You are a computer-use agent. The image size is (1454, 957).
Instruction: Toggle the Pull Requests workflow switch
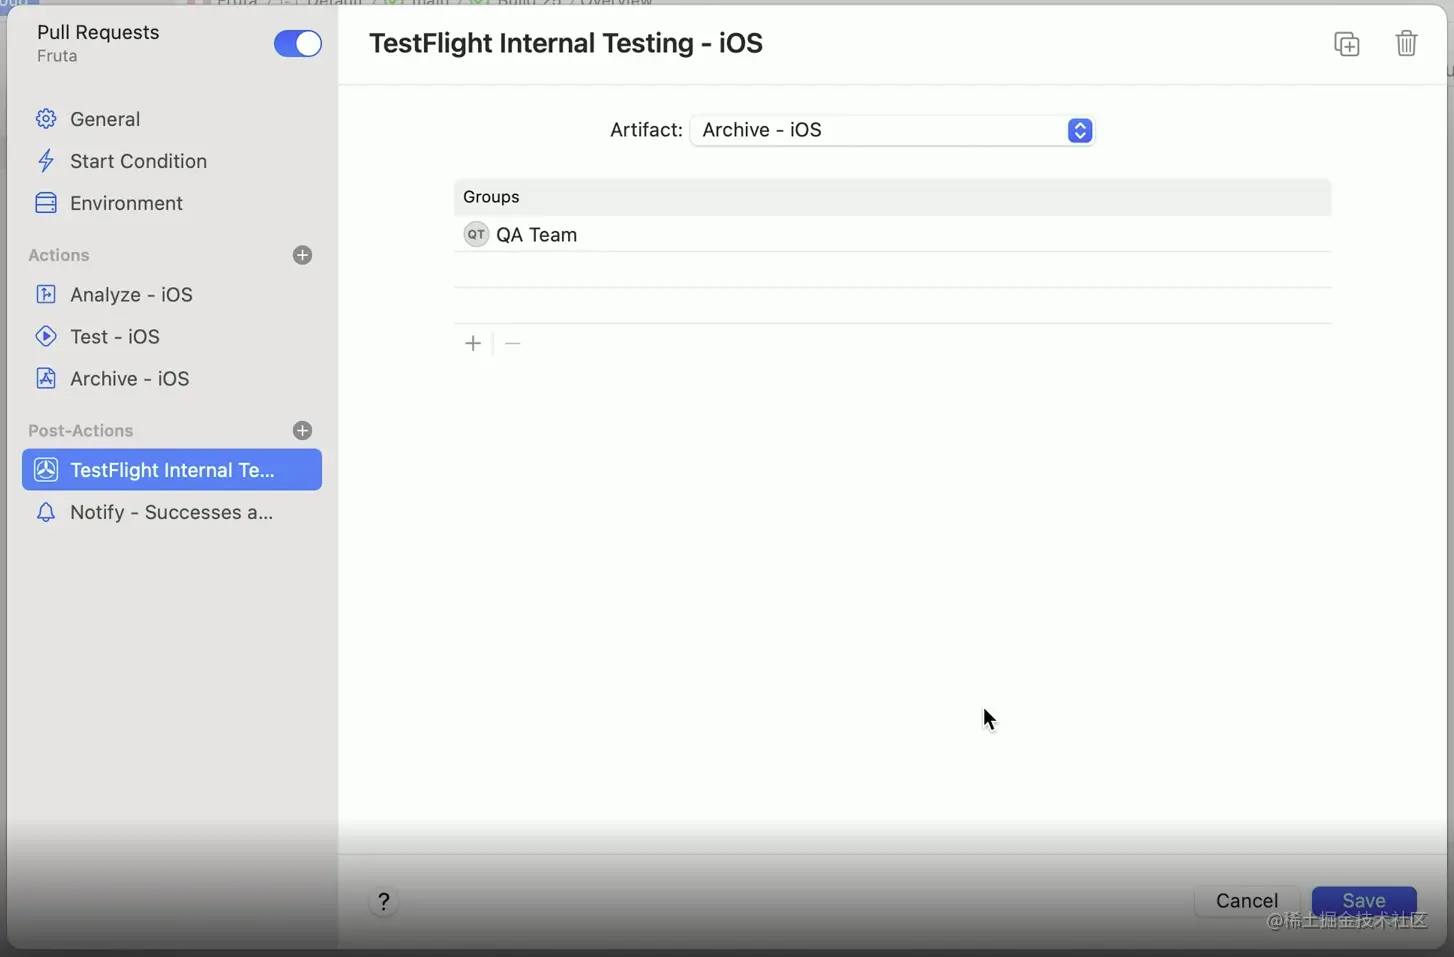(x=297, y=43)
